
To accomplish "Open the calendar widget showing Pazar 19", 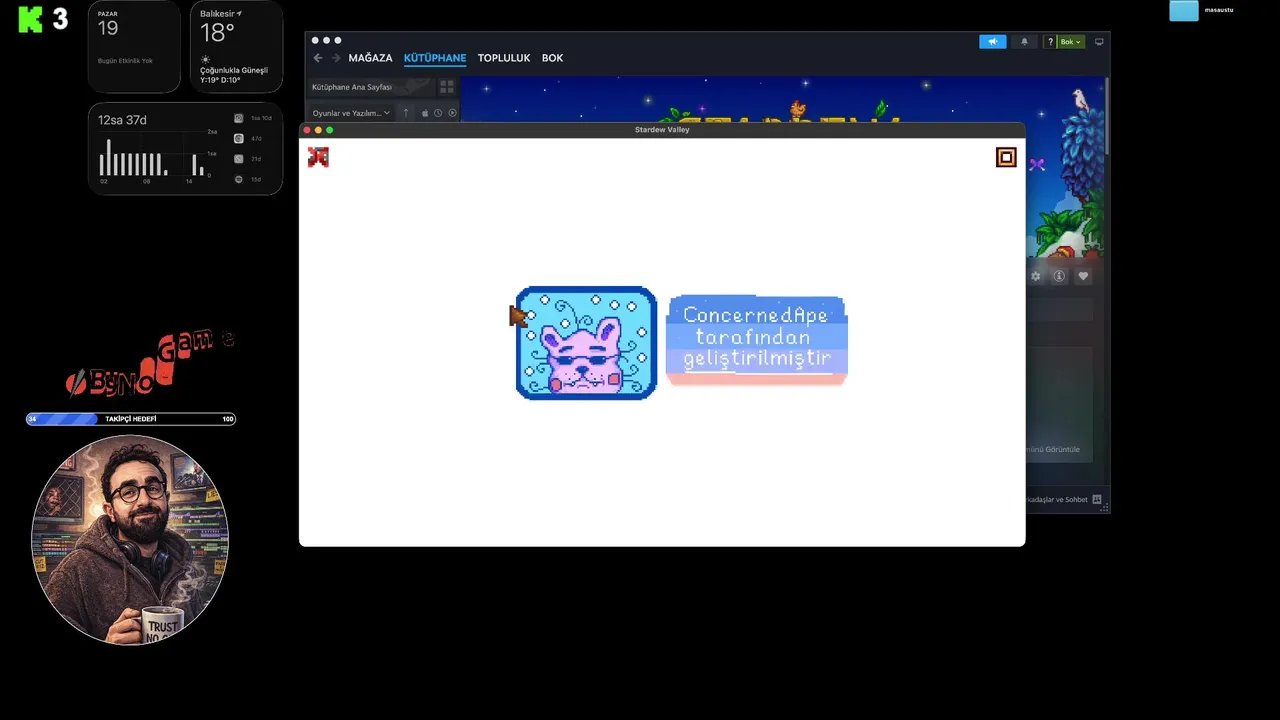I will pyautogui.click(x=134, y=46).
